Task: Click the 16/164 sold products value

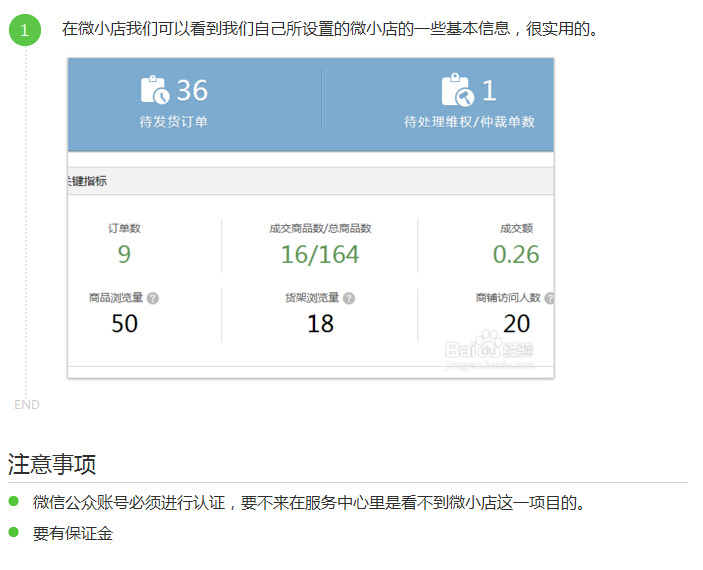Action: pos(320,254)
